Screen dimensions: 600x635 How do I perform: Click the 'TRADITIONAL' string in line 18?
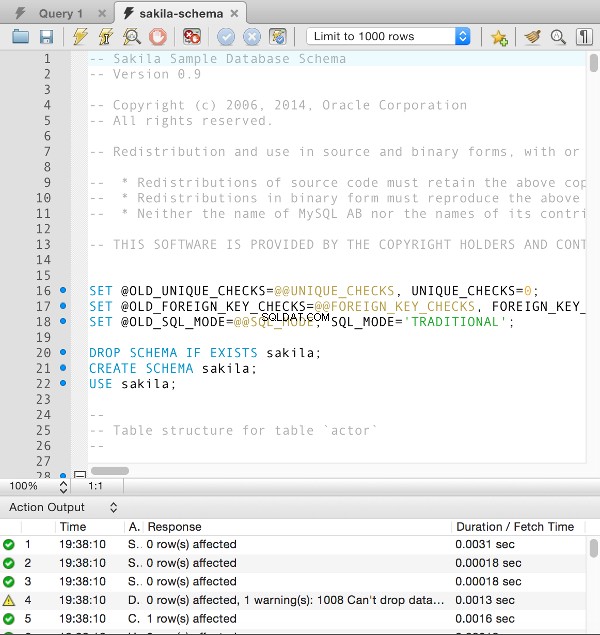click(x=455, y=322)
